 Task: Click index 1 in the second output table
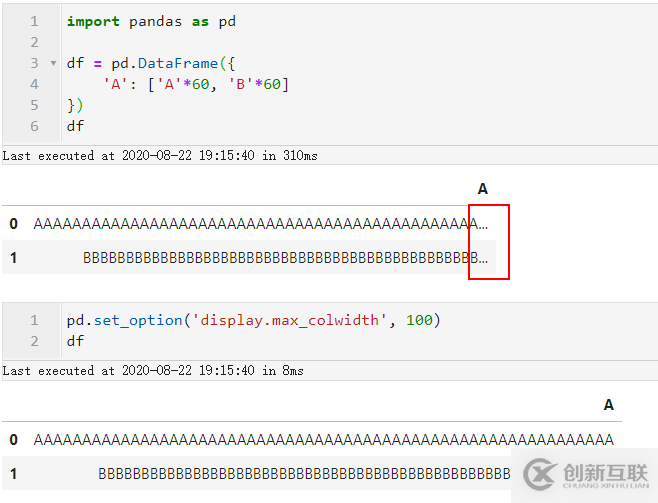pyautogui.click(x=13, y=474)
